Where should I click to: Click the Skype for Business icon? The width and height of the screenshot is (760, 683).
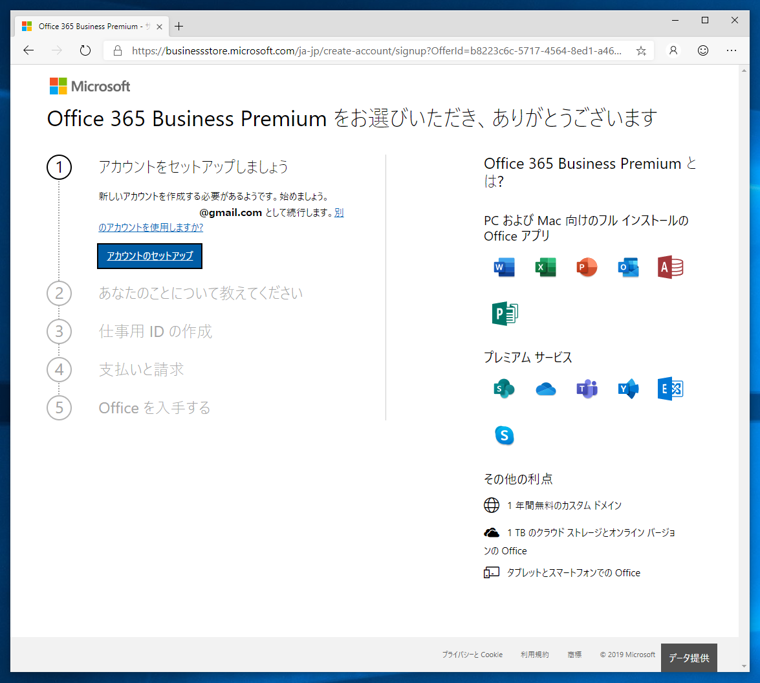point(504,435)
